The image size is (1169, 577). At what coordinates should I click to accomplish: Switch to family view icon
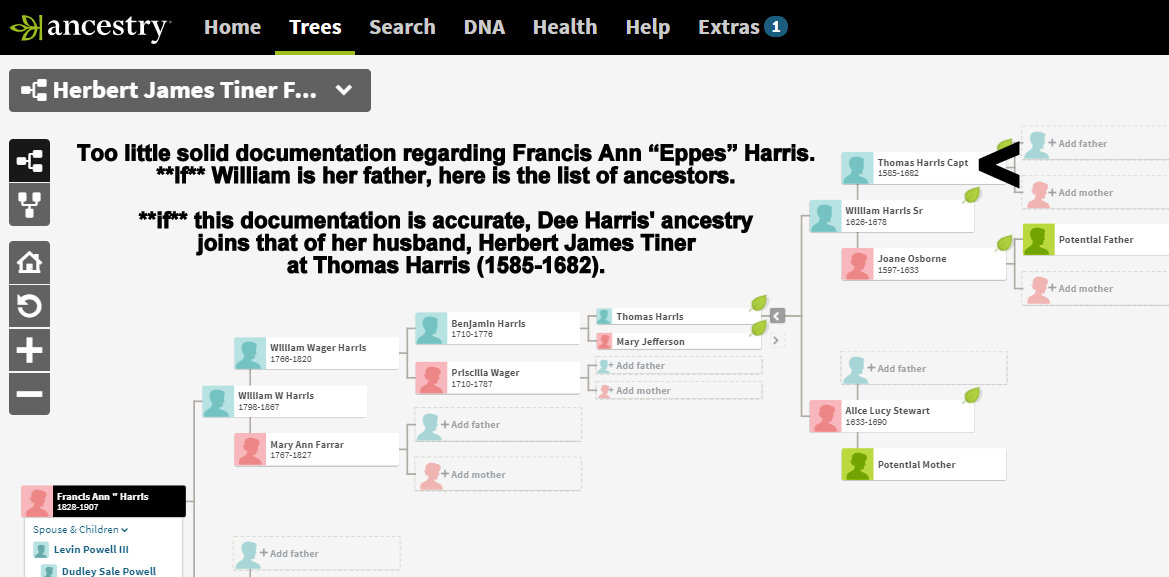click(30, 205)
